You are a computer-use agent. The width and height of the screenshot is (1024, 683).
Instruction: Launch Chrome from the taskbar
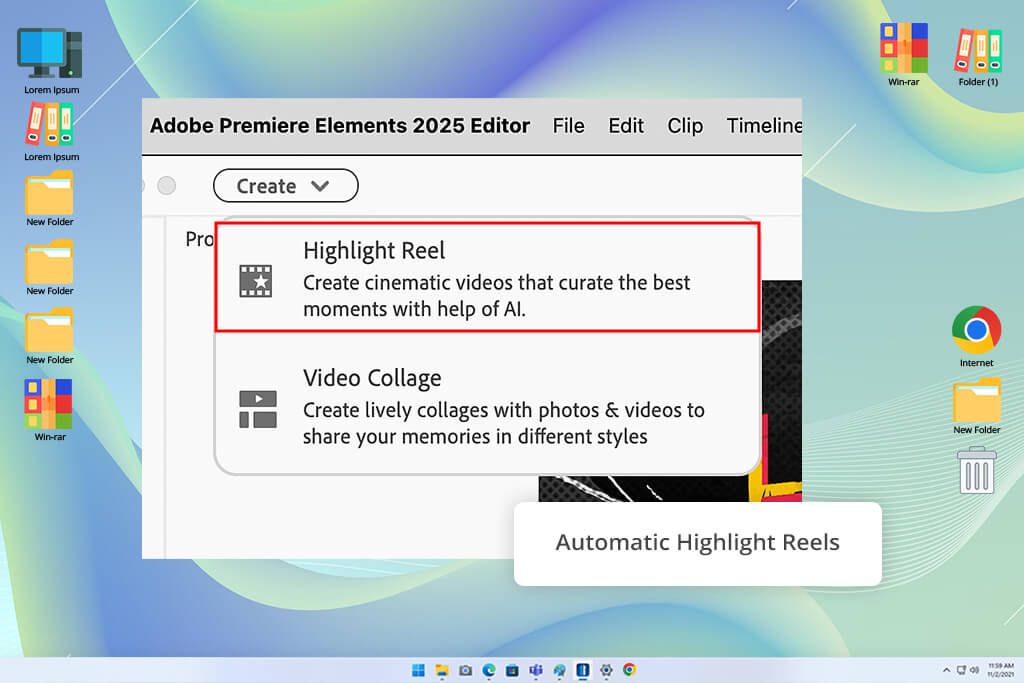point(630,669)
